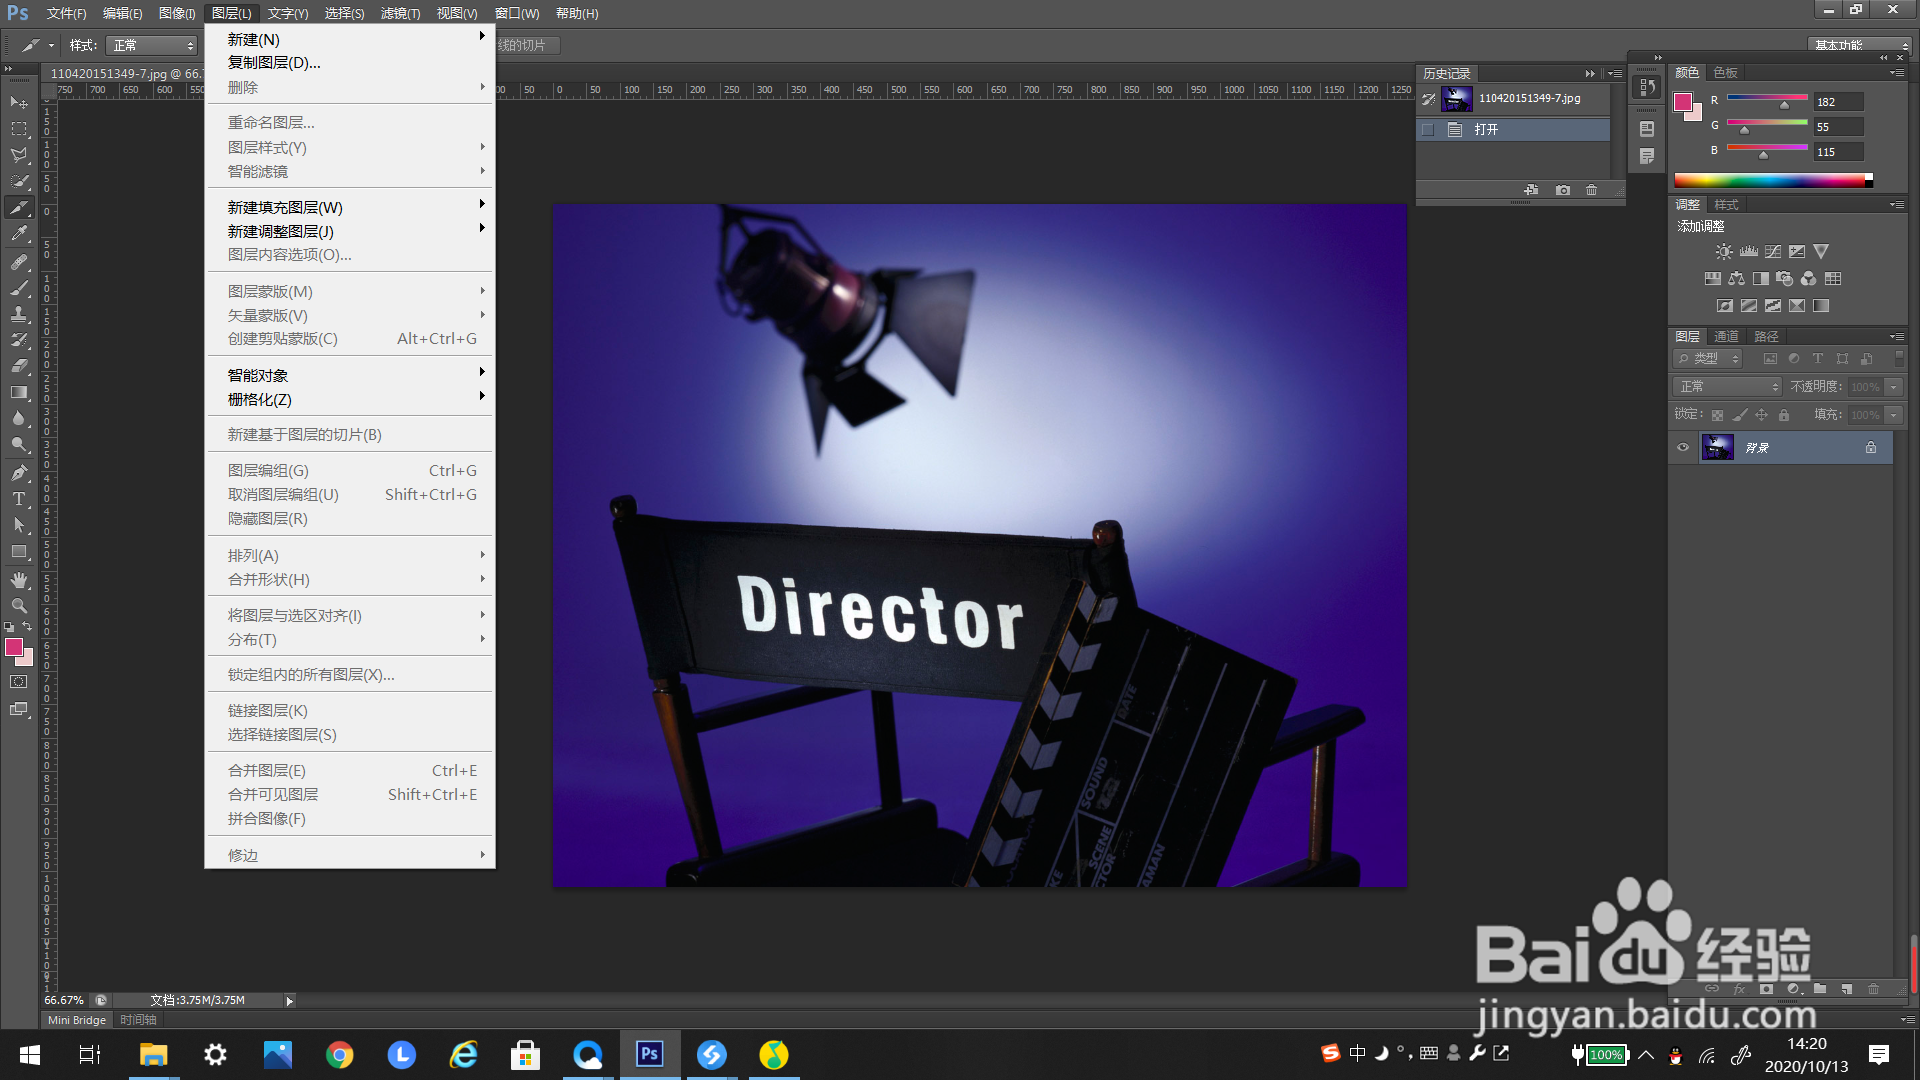Open the 样式 style dropdown in options bar

point(153,46)
